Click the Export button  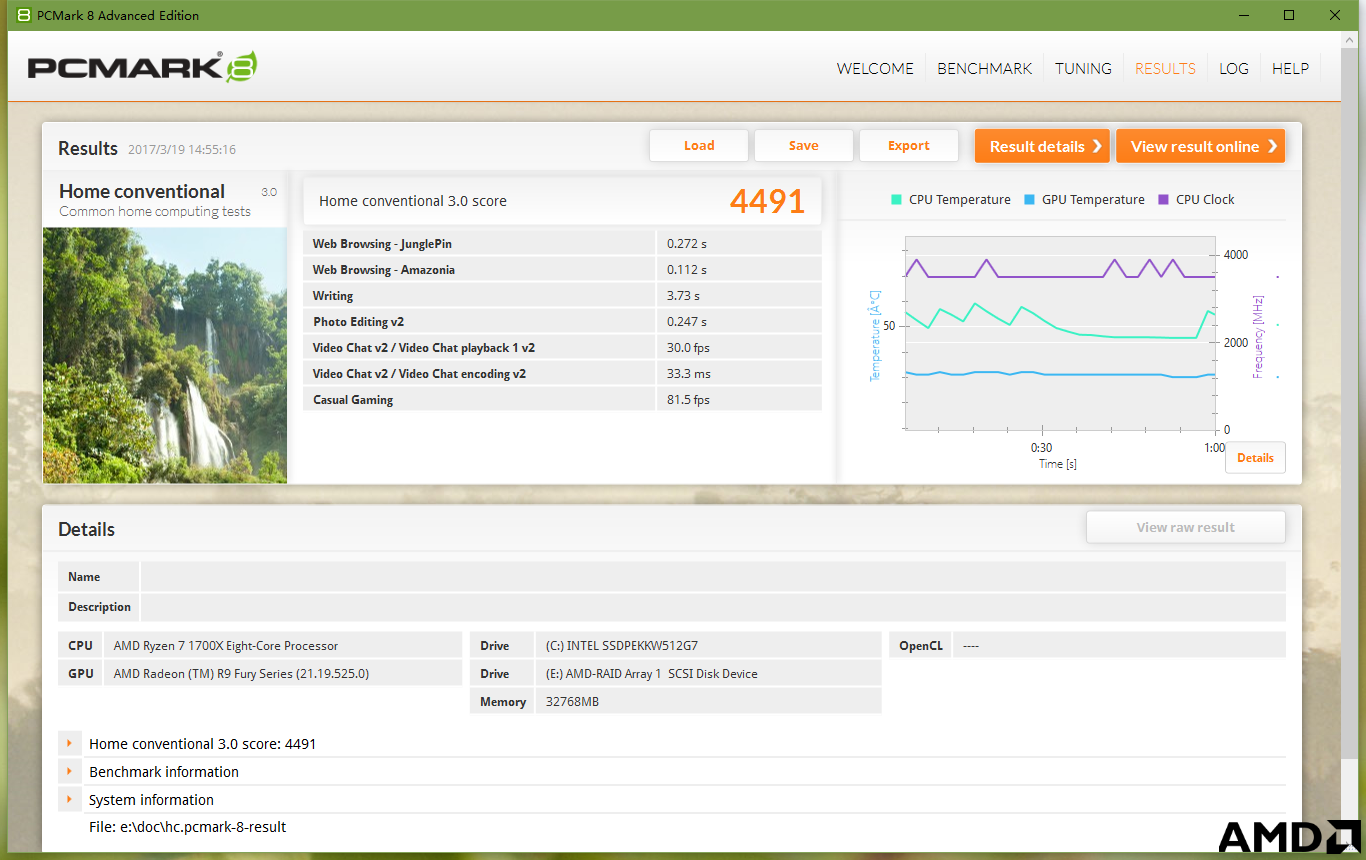(909, 146)
